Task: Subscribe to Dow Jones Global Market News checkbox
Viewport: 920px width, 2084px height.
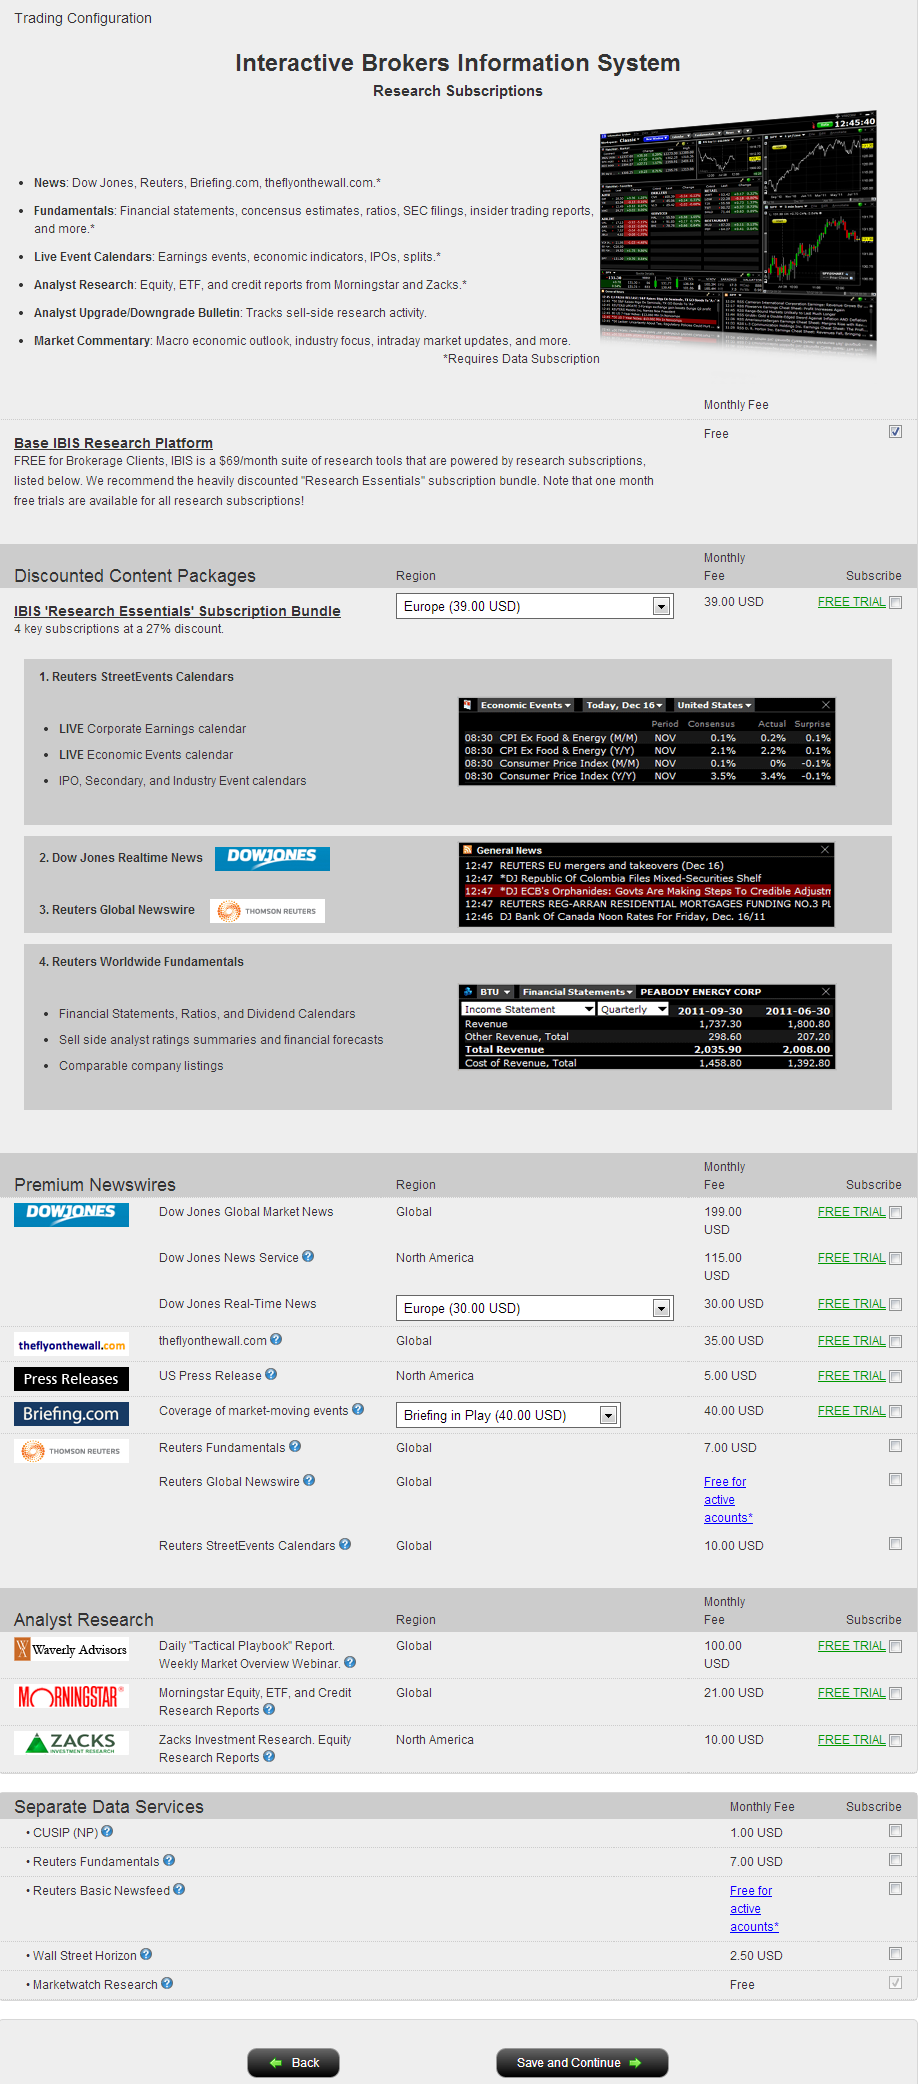Action: coord(896,1213)
